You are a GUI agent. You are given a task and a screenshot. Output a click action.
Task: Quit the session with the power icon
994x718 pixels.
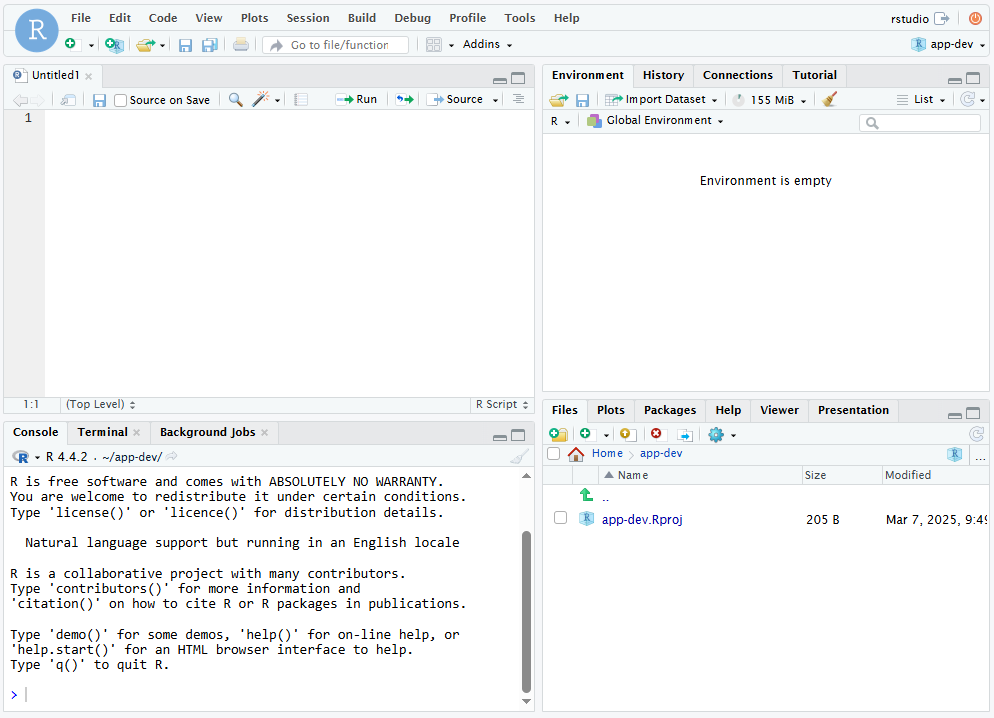coord(975,18)
